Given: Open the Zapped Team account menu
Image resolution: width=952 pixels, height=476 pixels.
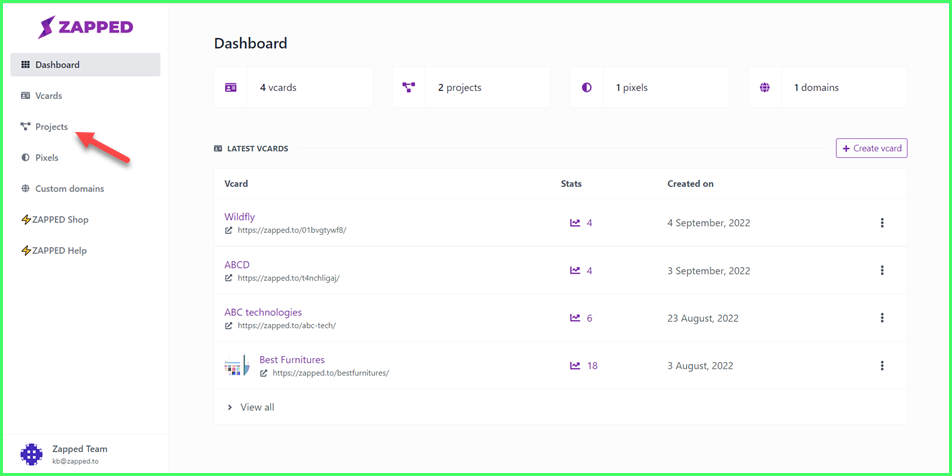Looking at the screenshot, I should 84,454.
